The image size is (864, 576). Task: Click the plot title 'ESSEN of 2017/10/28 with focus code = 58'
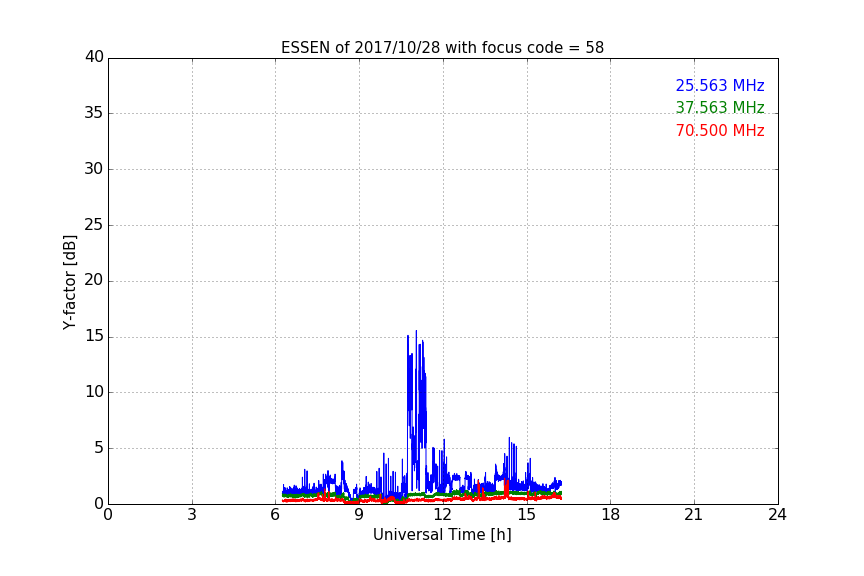pyautogui.click(x=442, y=48)
